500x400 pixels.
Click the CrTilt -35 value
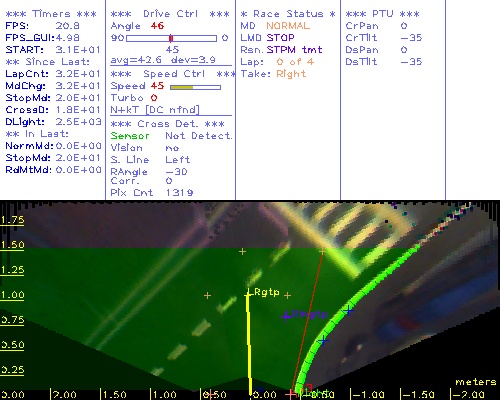pos(411,38)
